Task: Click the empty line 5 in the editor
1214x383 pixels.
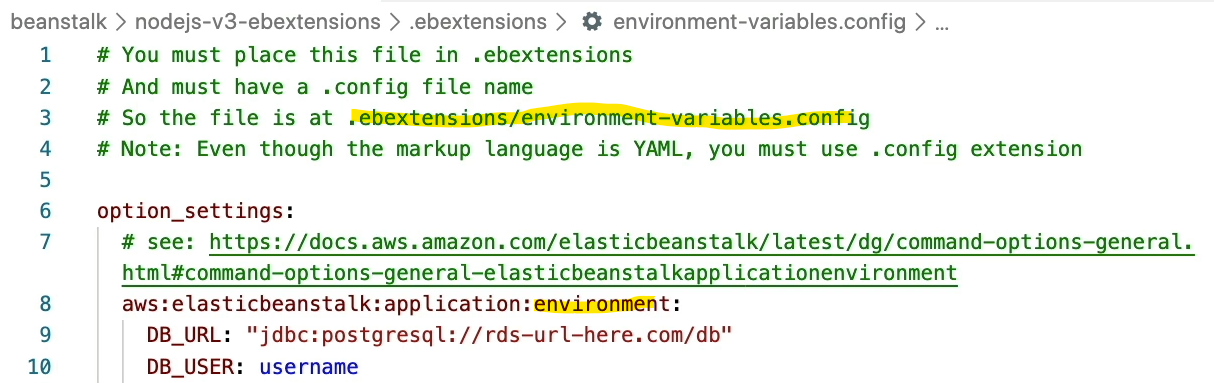Action: click(640, 180)
